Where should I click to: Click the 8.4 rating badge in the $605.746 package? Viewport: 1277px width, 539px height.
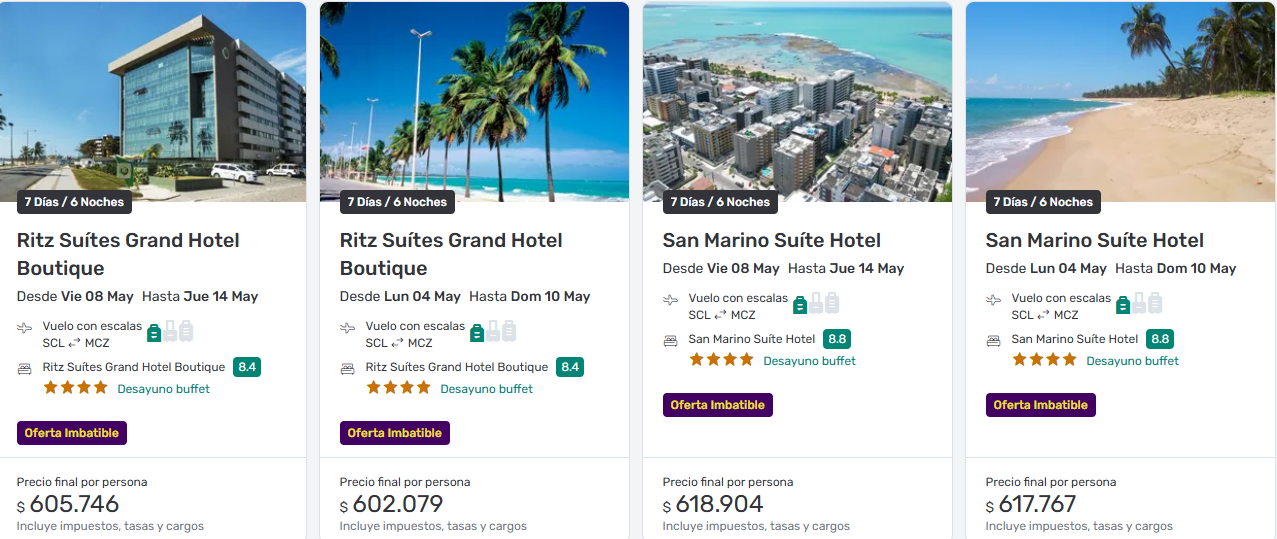pos(247,367)
